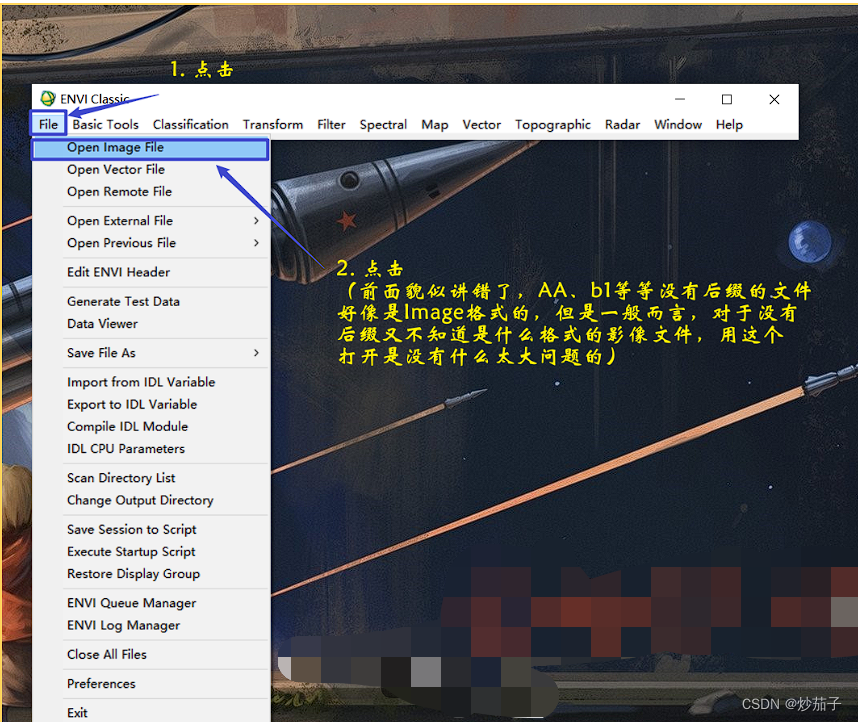Open the Help menu
Image resolution: width=858 pixels, height=722 pixels.
click(729, 124)
